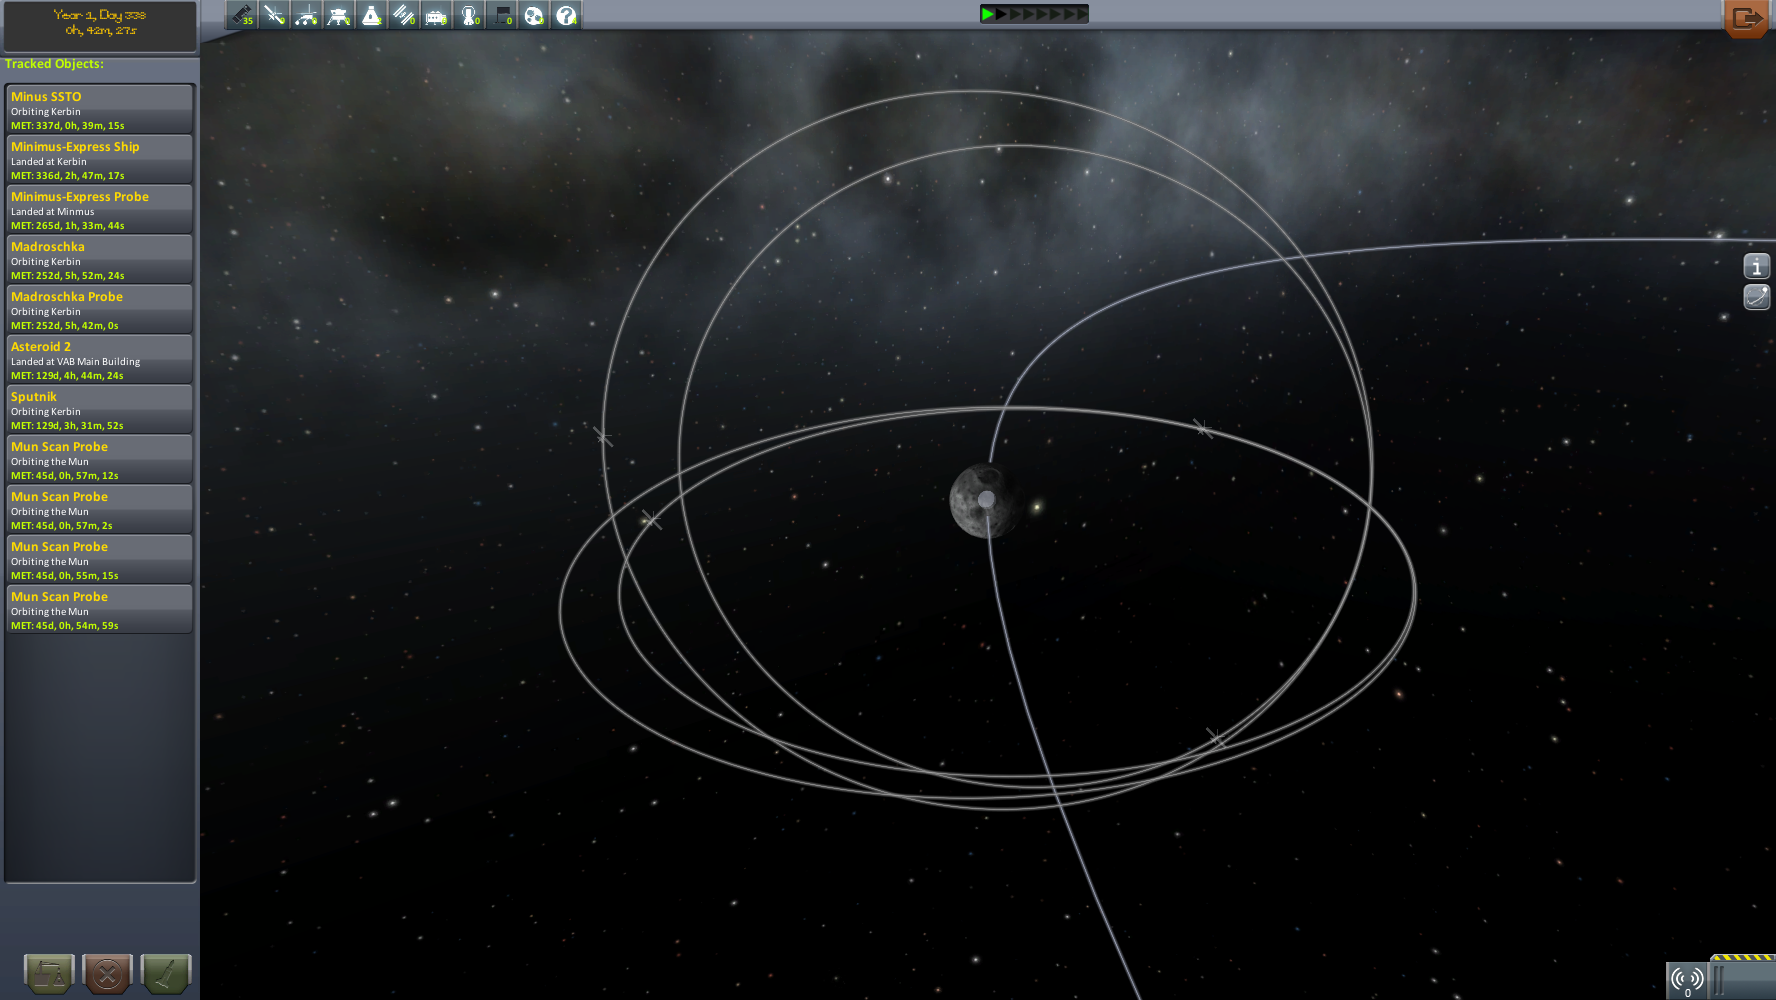Toggle the Bases filter icon
This screenshot has height=1000, width=1776.
click(x=436, y=15)
